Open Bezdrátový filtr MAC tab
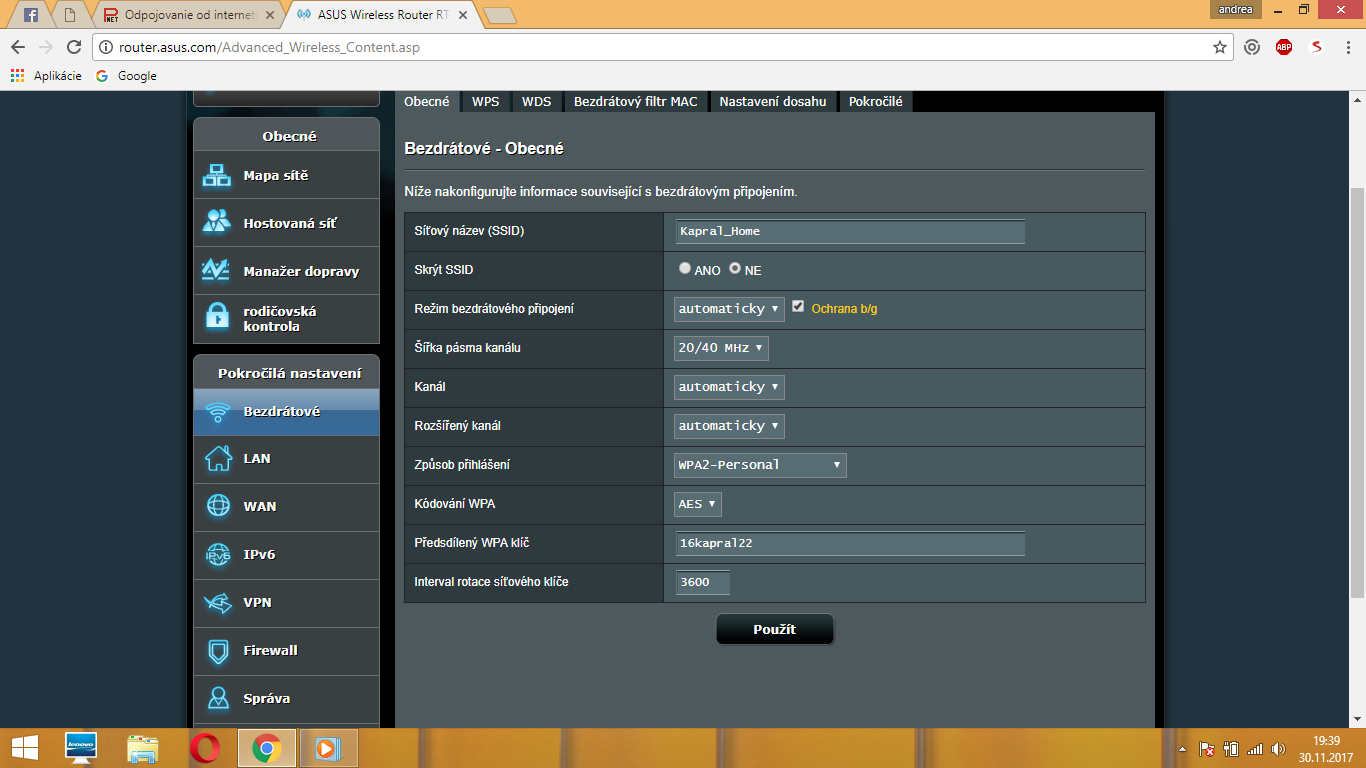Viewport: 1366px width, 768px height. tap(636, 102)
